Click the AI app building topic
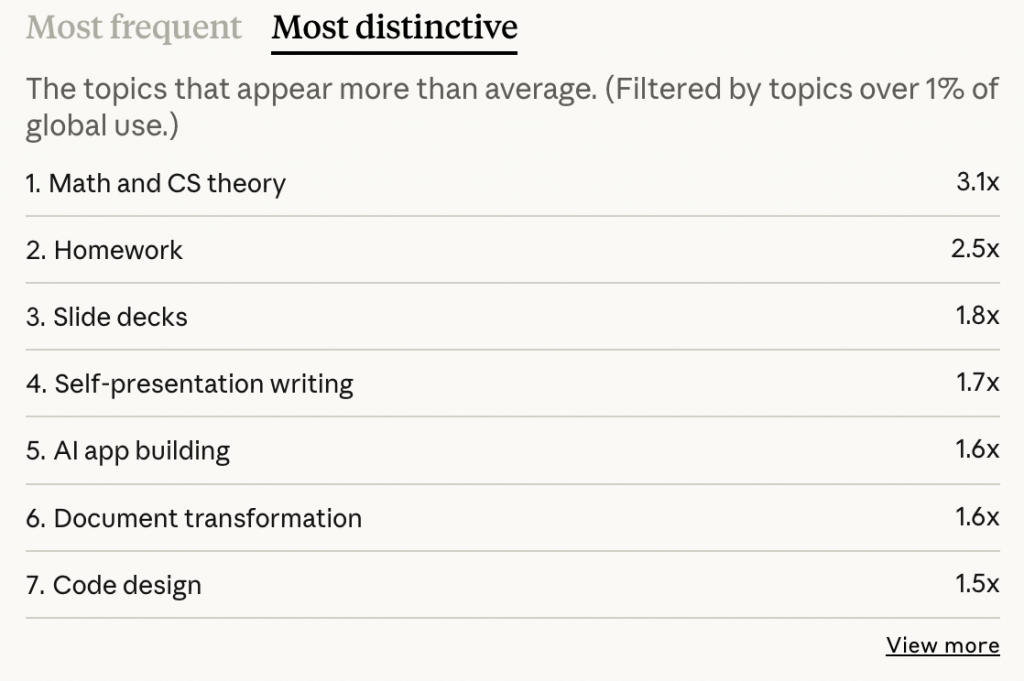 142,451
